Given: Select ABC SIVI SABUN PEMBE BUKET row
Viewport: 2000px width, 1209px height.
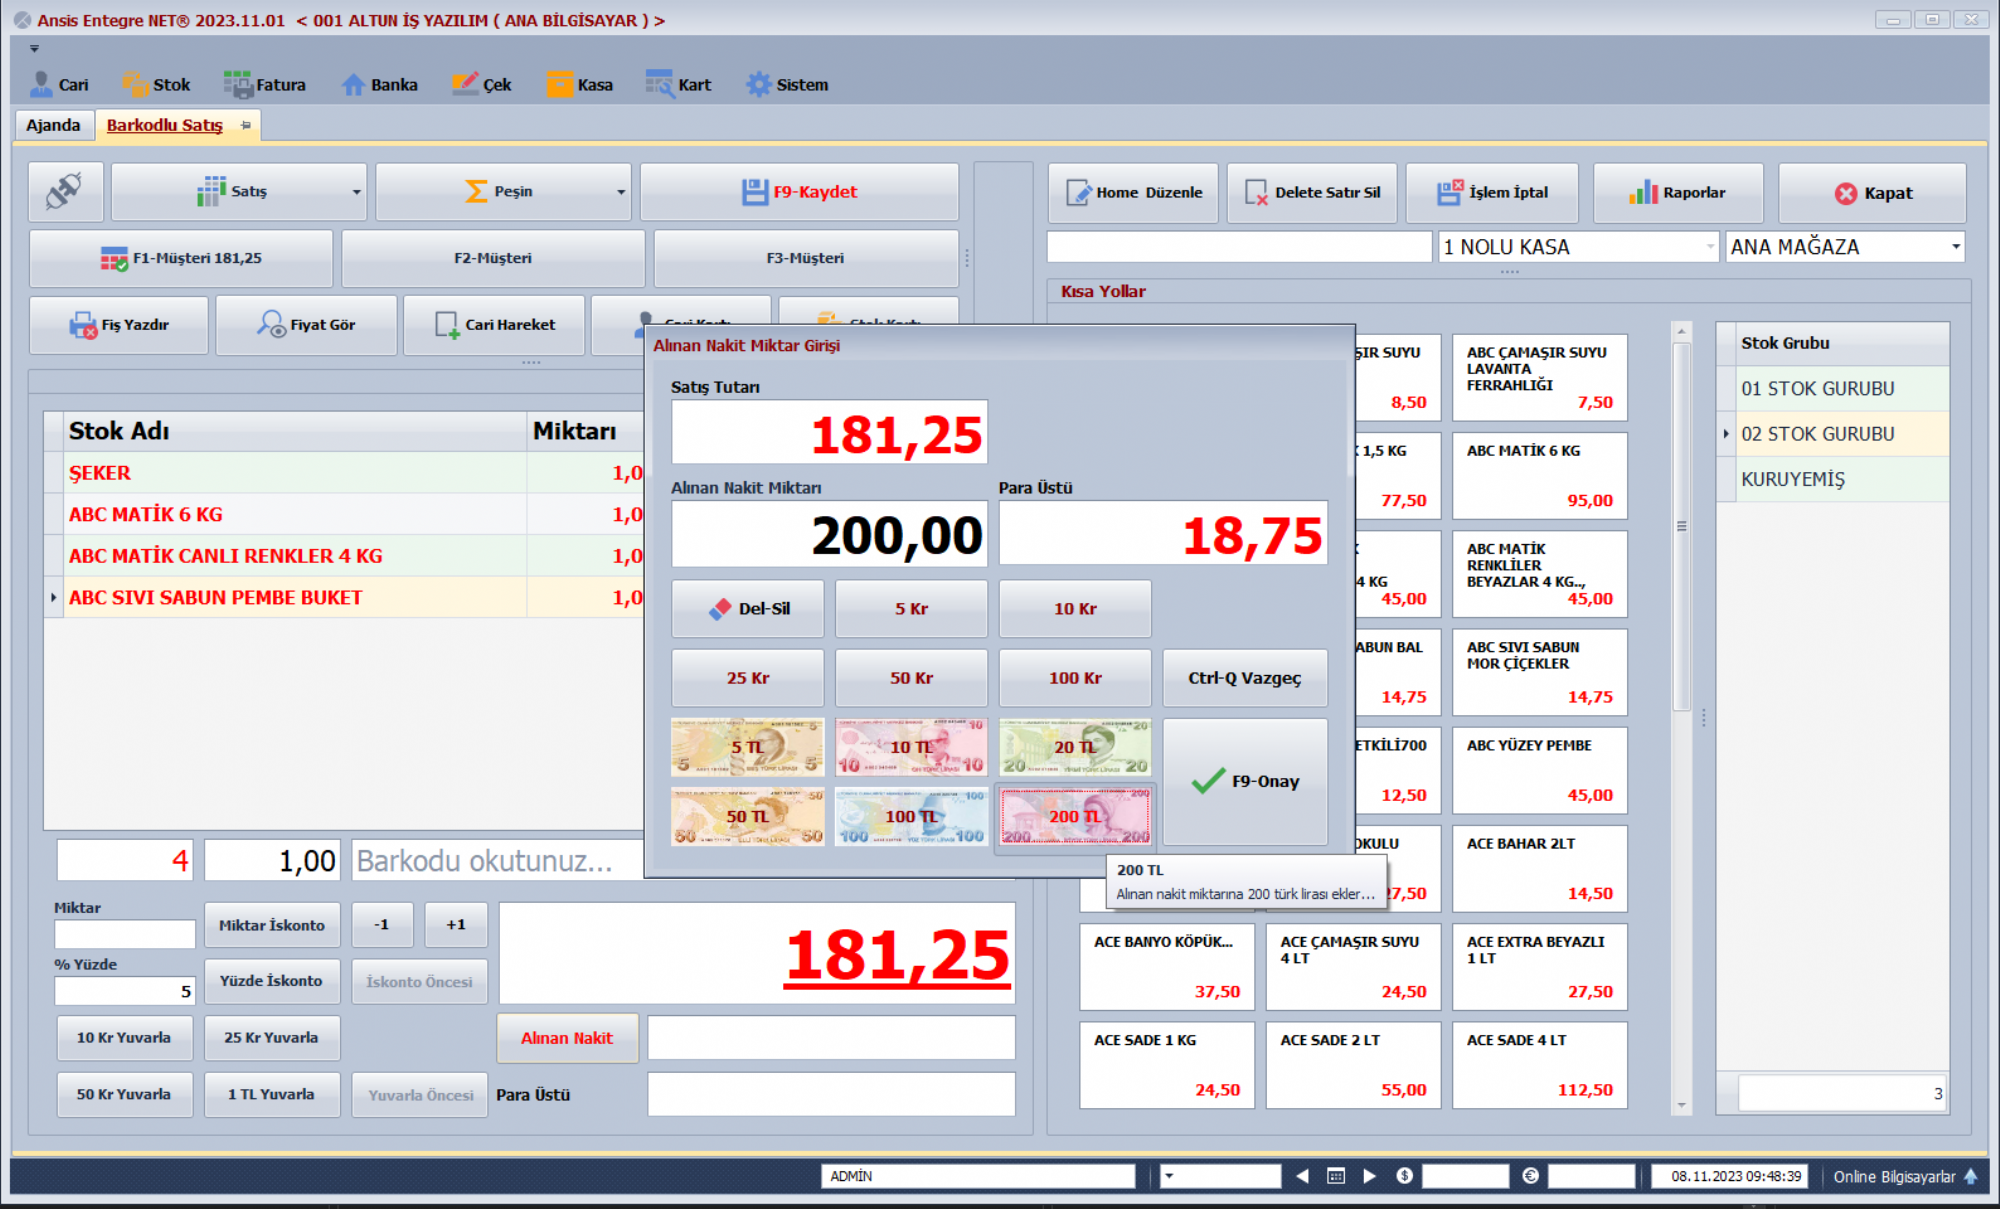Looking at the screenshot, I should pos(345,597).
